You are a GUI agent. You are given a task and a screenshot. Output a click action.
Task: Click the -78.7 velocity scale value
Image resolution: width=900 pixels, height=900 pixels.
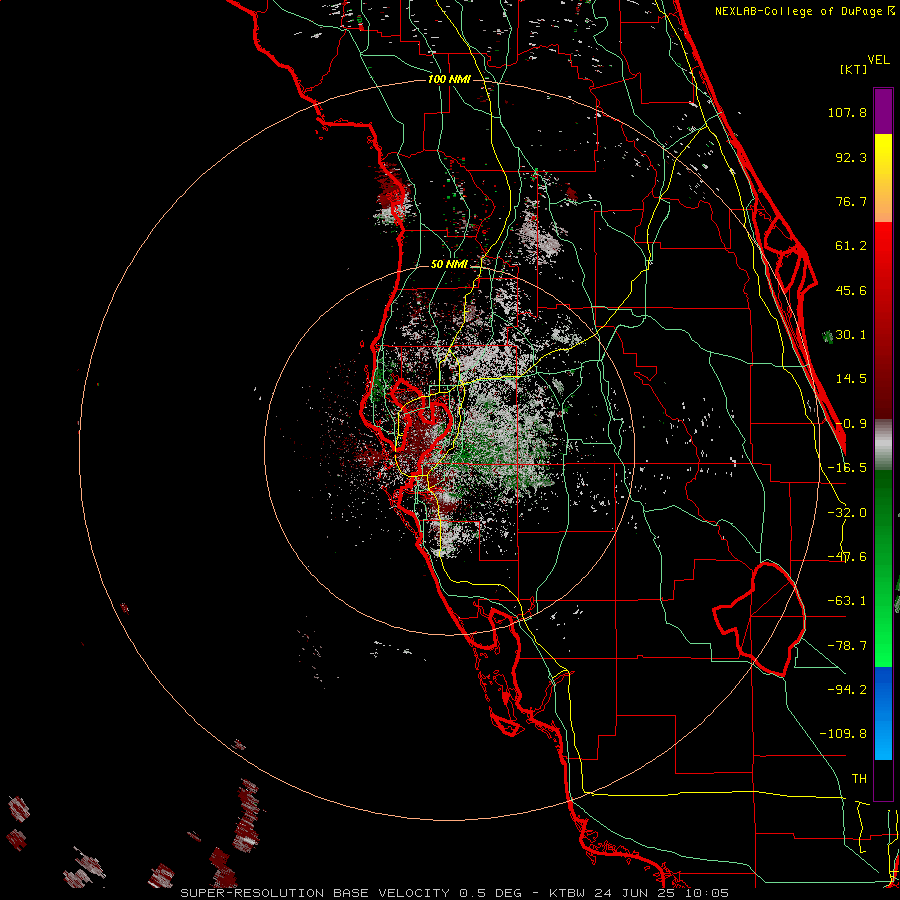(847, 646)
